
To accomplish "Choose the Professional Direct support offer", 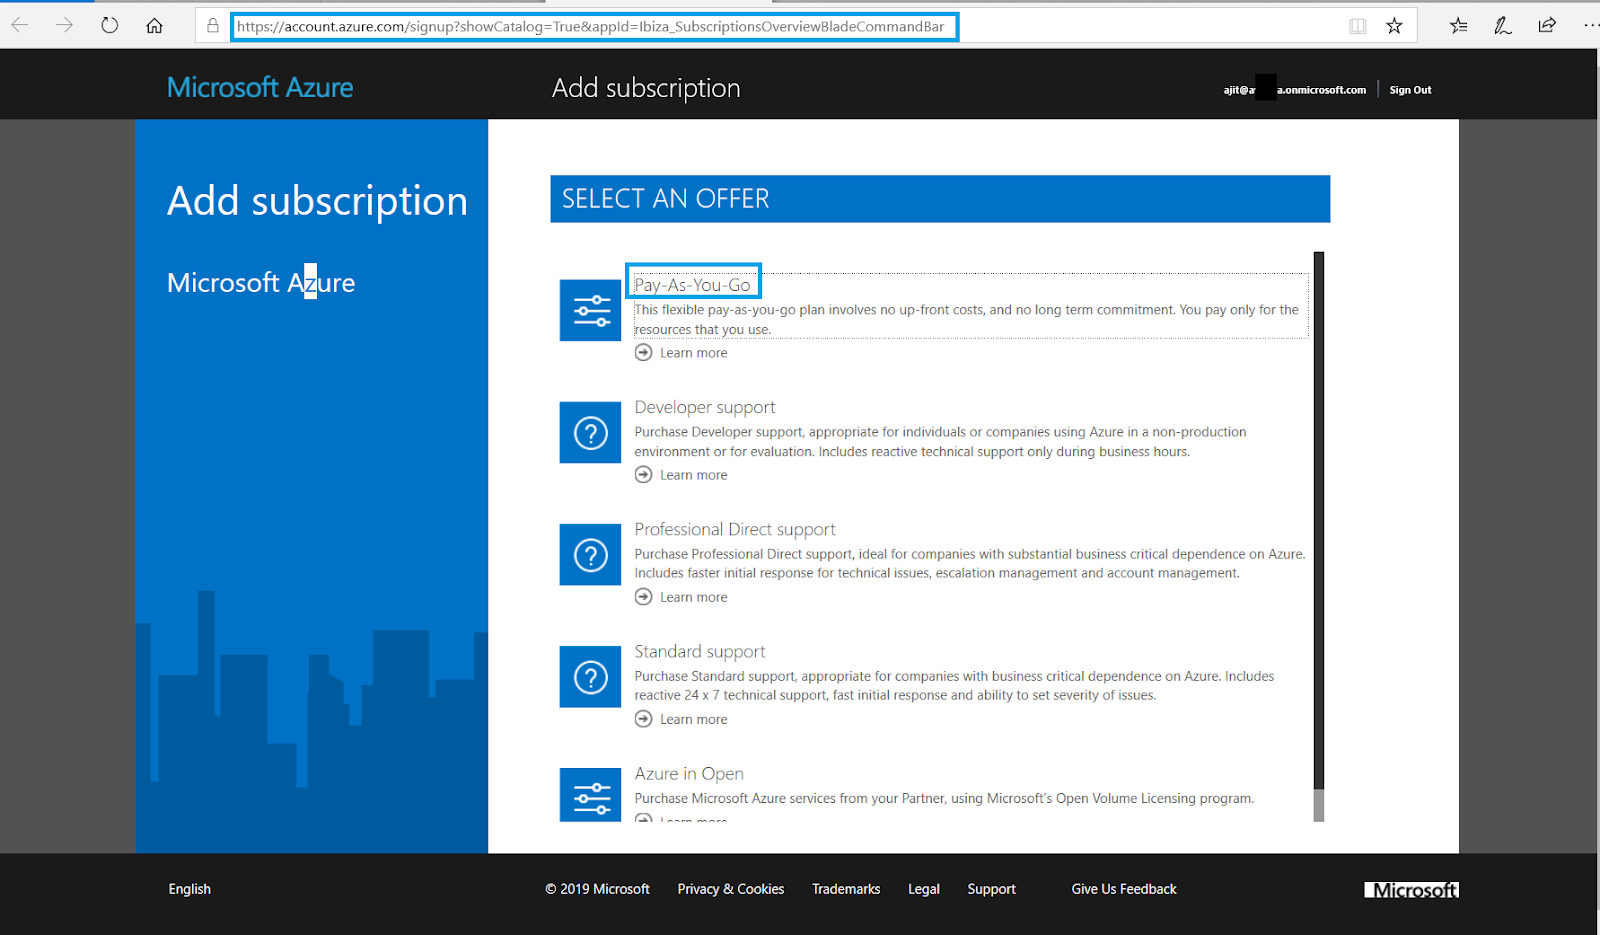I will (734, 529).
